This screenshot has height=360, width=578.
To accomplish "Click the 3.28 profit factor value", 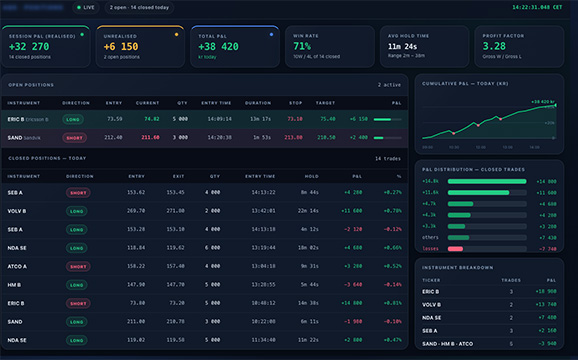I will tap(494, 46).
